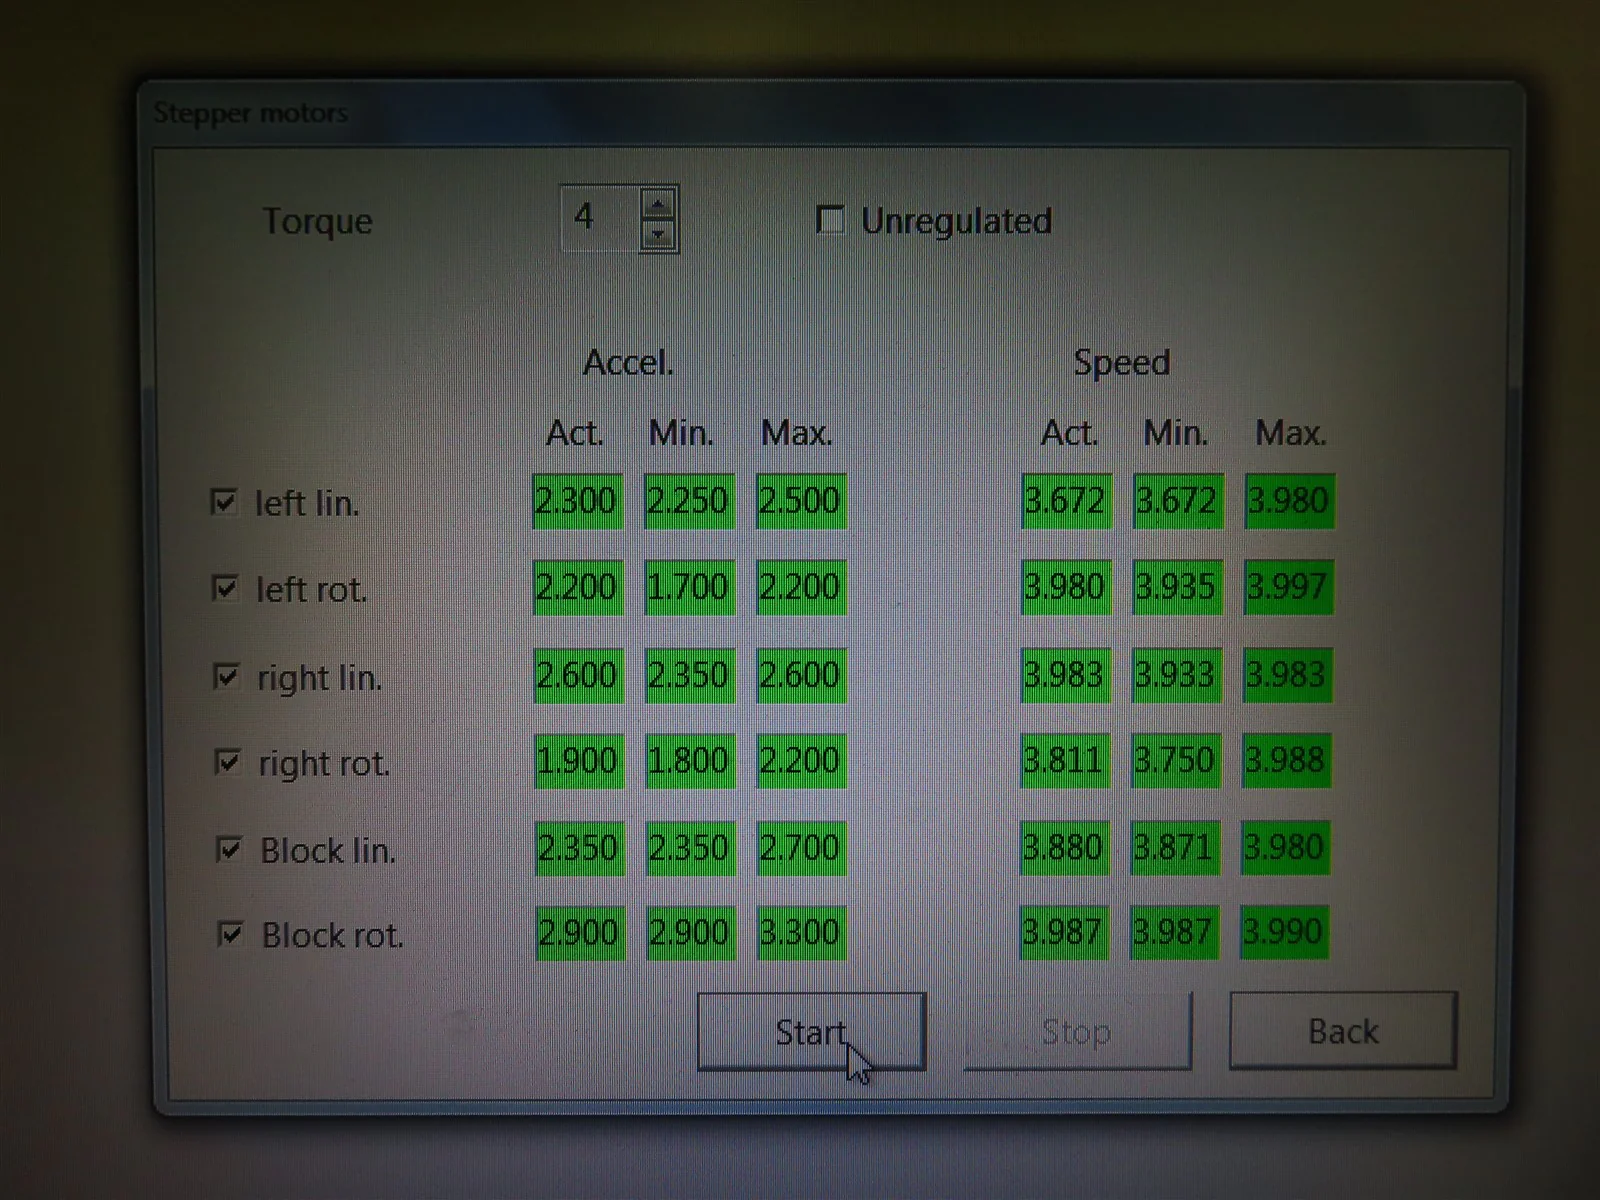Disable the Block rot. motor checkbox
This screenshot has height=1200, width=1600.
[230, 935]
